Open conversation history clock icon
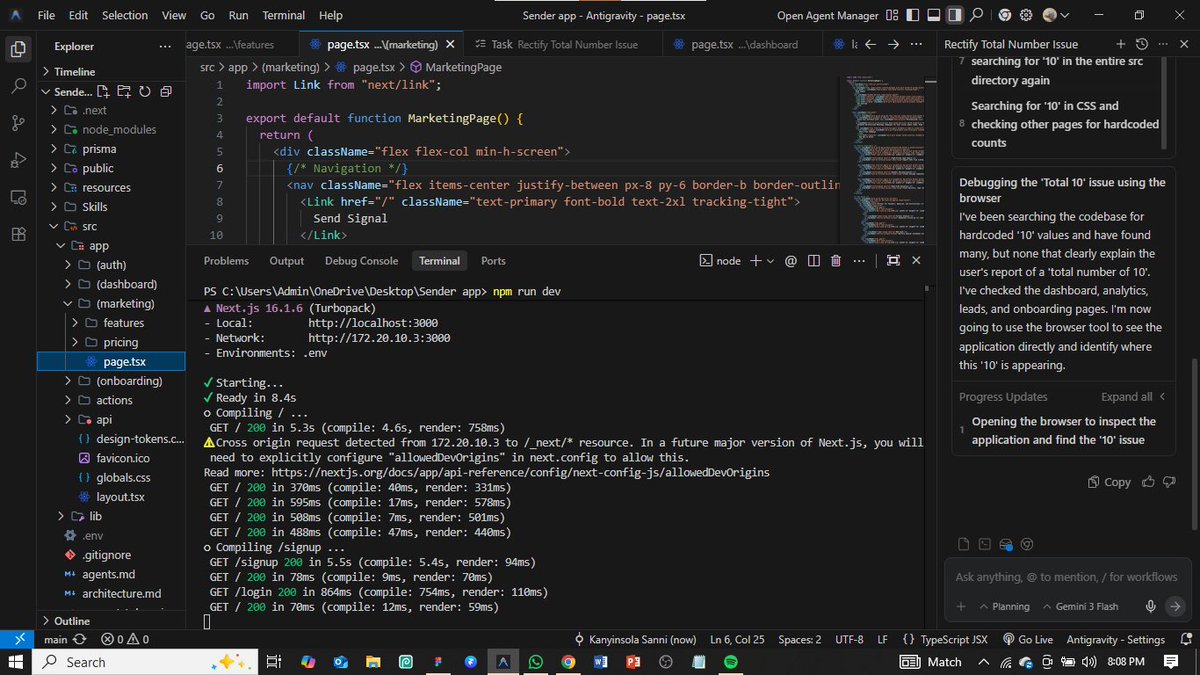This screenshot has height=675, width=1200. tap(1142, 44)
